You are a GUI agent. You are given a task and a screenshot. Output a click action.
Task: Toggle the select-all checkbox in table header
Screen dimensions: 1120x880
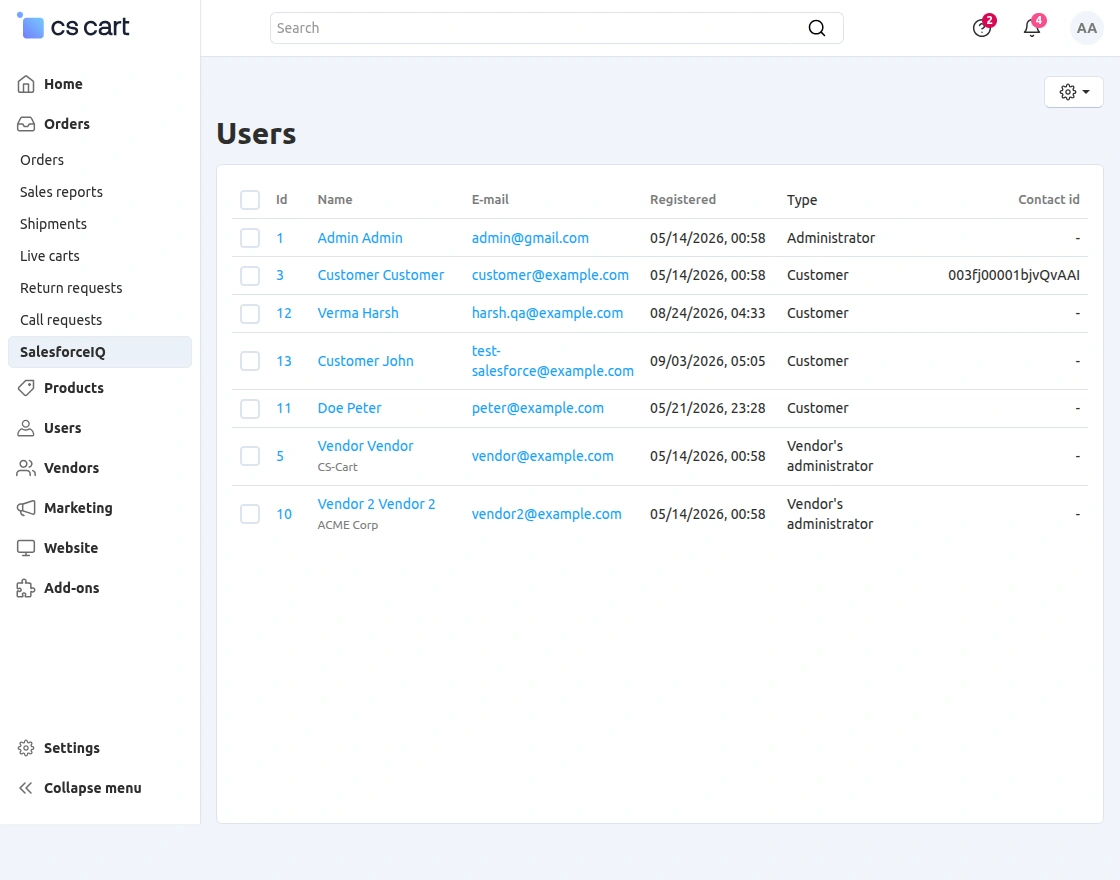[250, 200]
